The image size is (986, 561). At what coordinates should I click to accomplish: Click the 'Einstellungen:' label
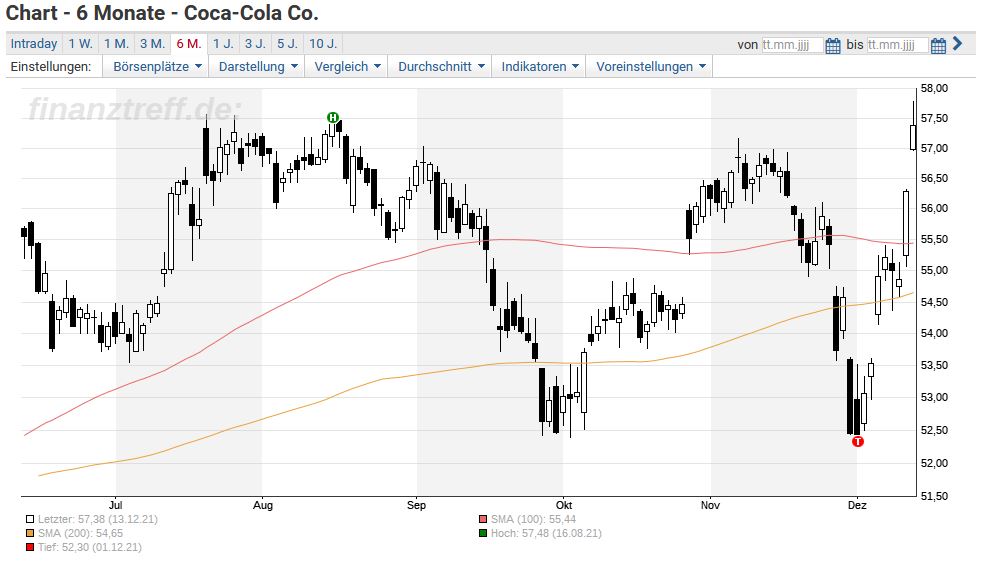click(x=51, y=67)
